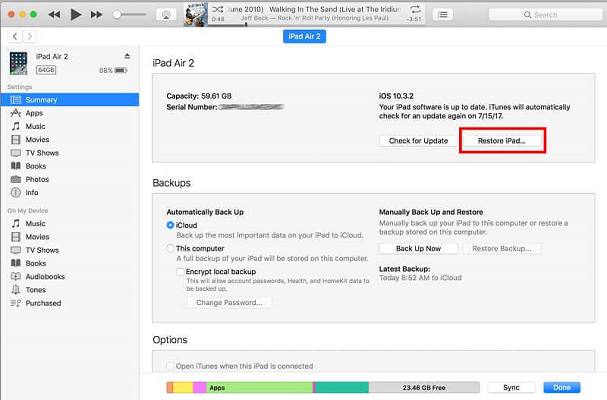Screen dimensions: 607x400
Task: Click the back navigation chevron
Action: coord(13,36)
